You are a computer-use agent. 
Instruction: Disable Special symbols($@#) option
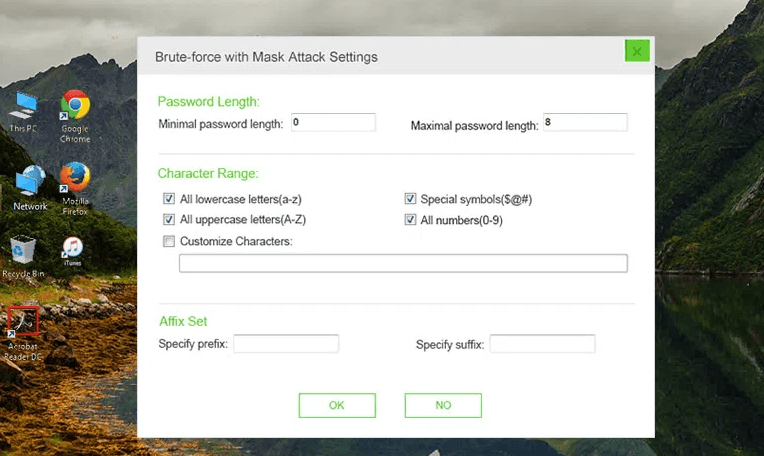tap(410, 199)
